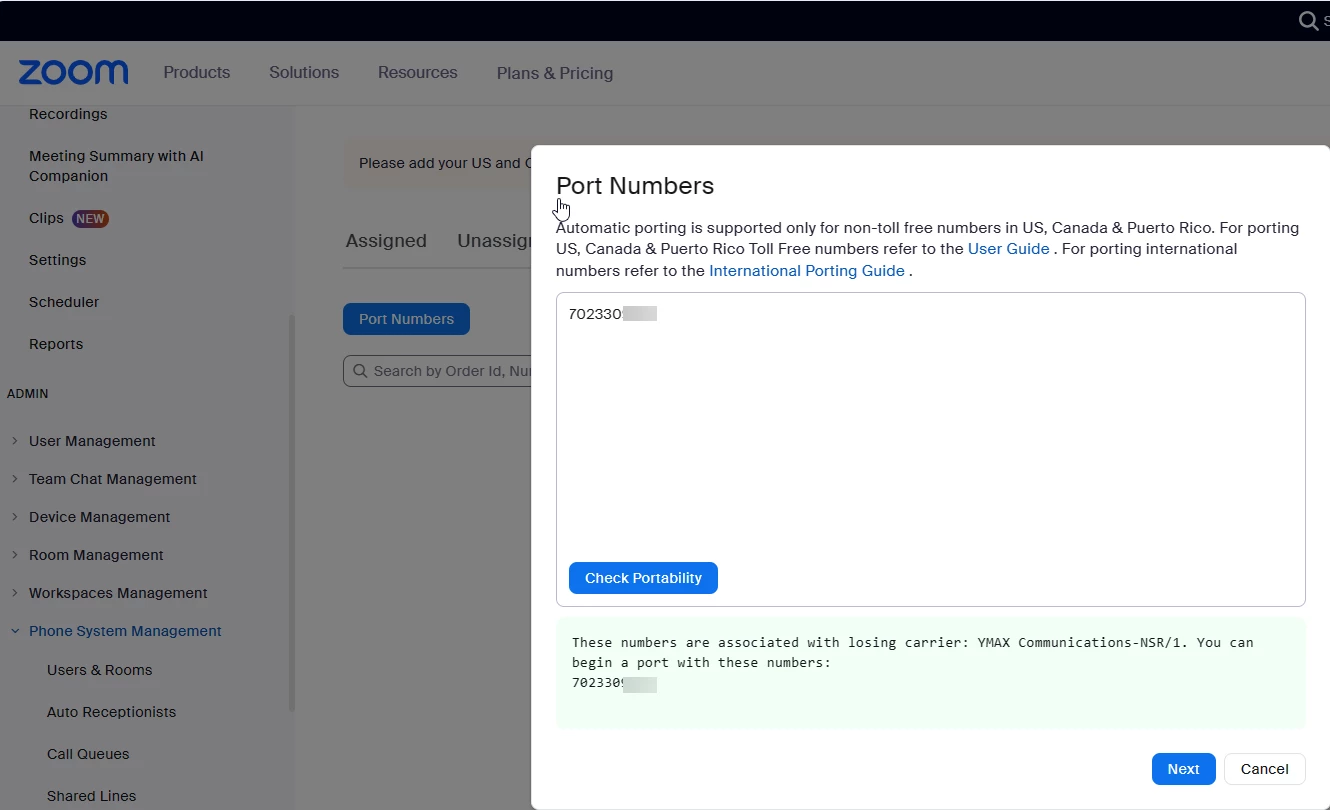Open Scheduler in sidebar

point(64,302)
